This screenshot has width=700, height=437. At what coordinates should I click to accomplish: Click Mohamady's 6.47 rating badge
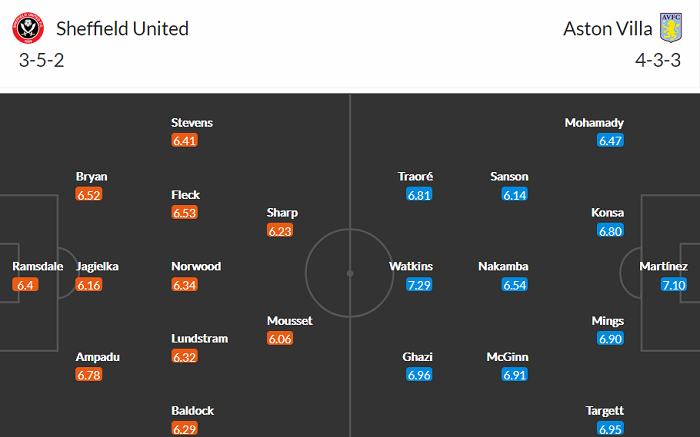pyautogui.click(x=610, y=141)
